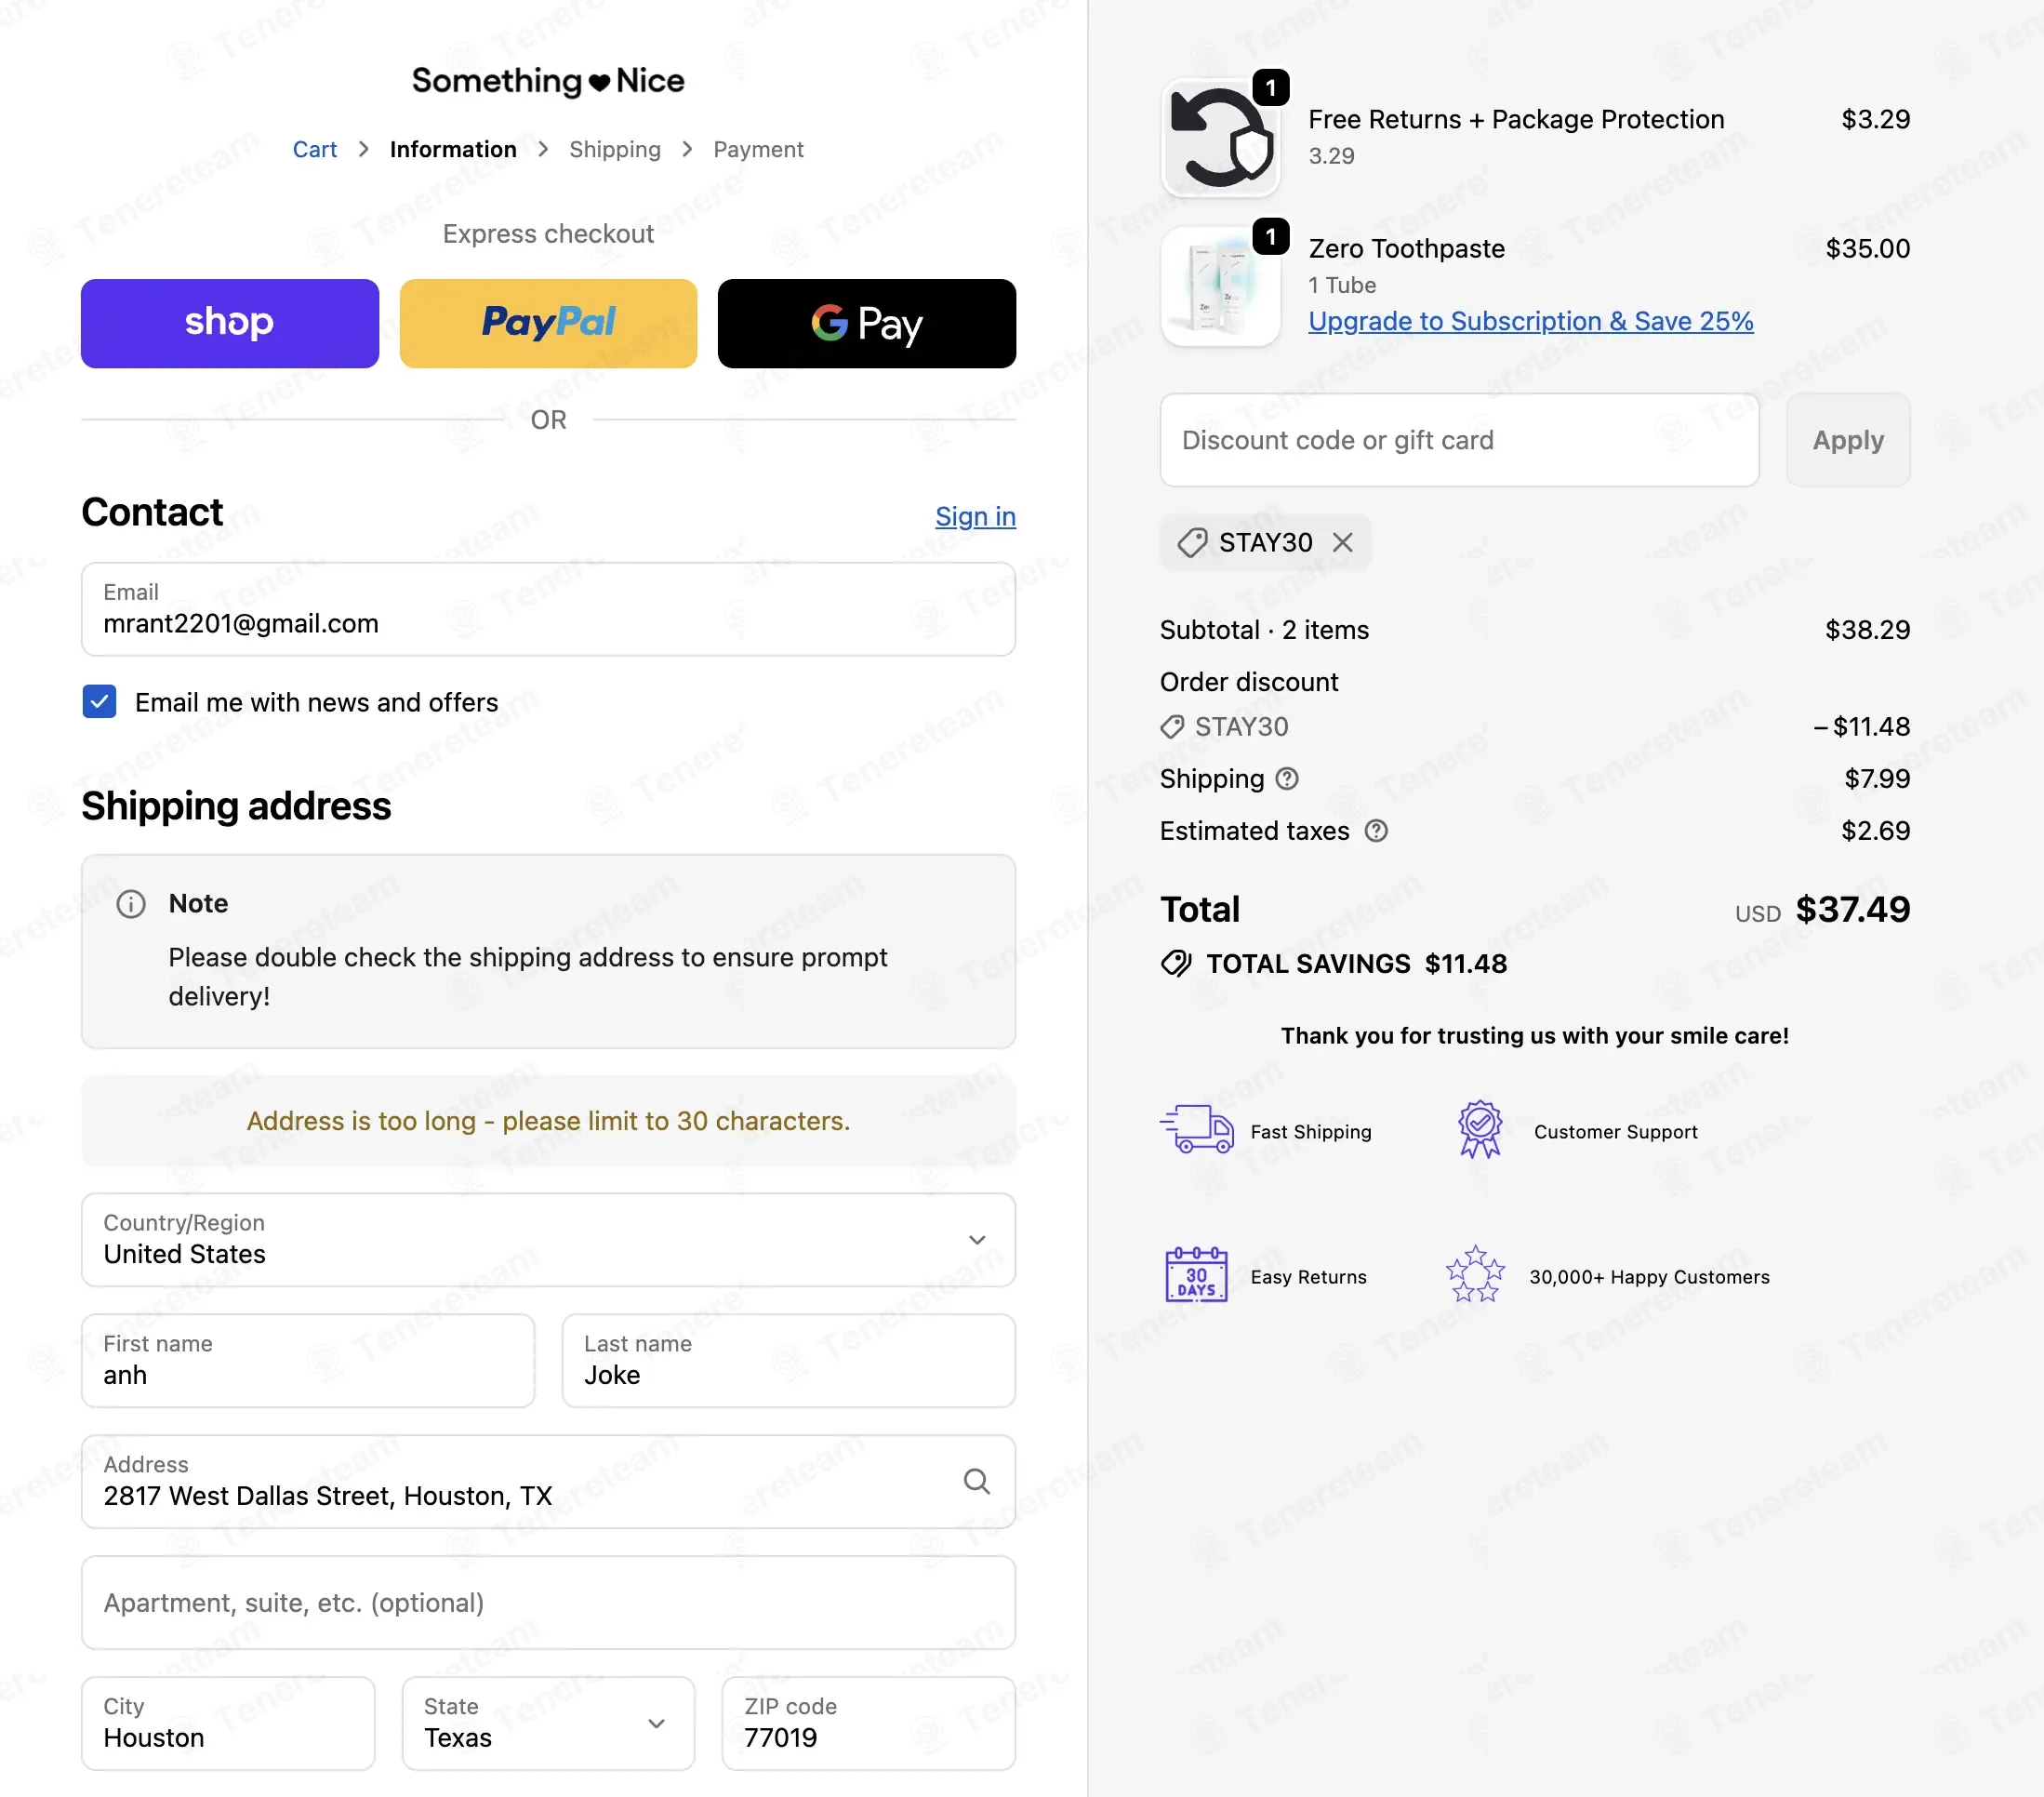This screenshot has height=1797, width=2044.
Task: Click the Zero Toothpaste product thumbnail
Action: 1219,287
